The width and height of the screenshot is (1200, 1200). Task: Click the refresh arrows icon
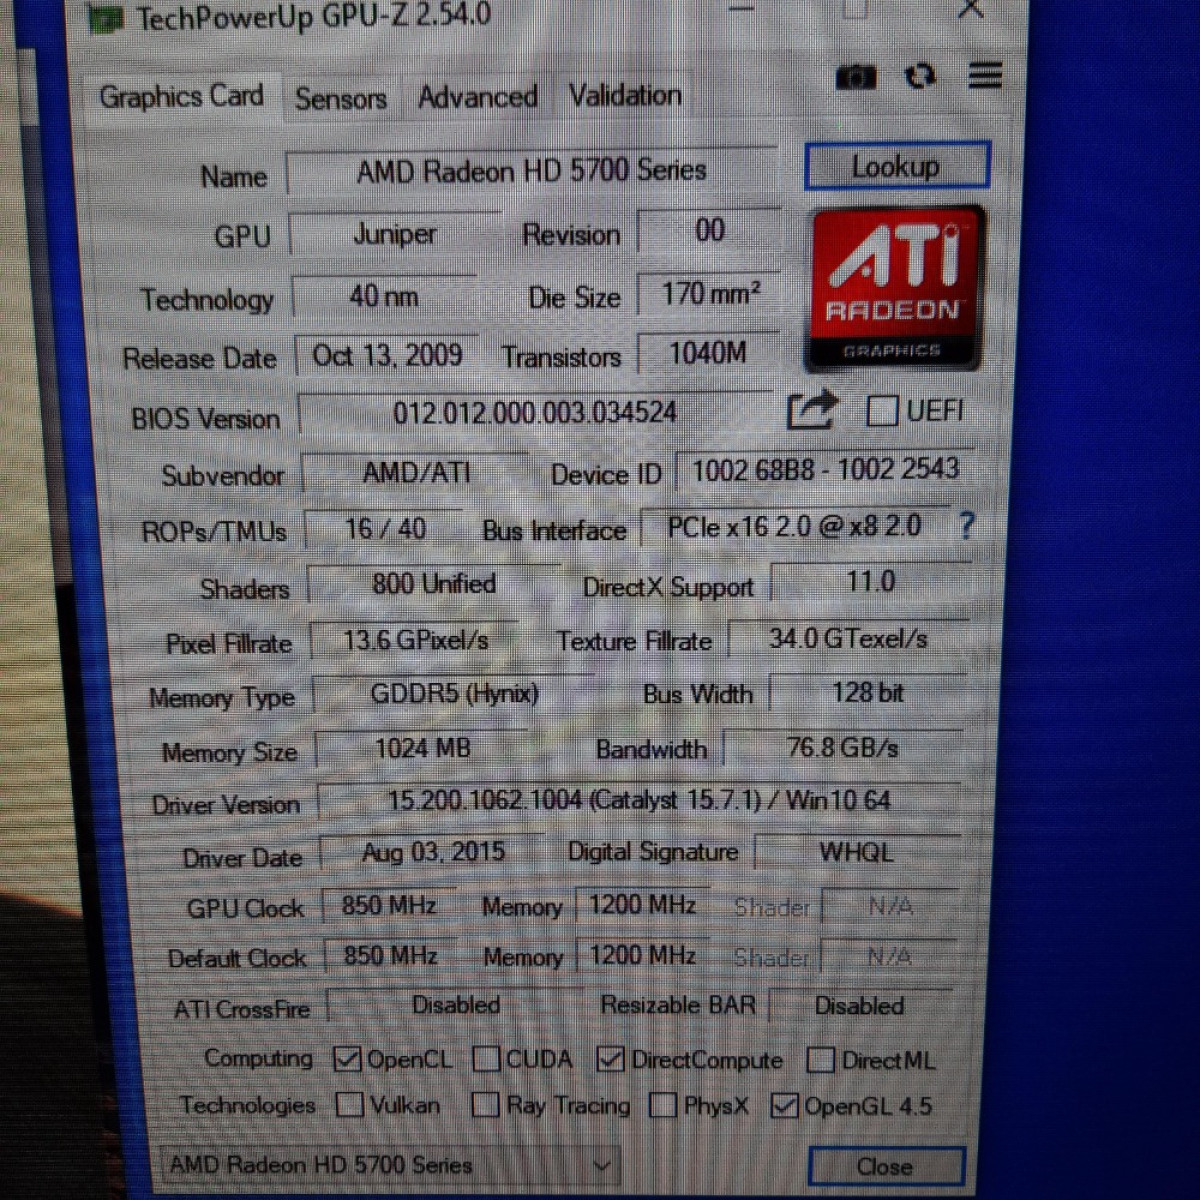pos(920,76)
